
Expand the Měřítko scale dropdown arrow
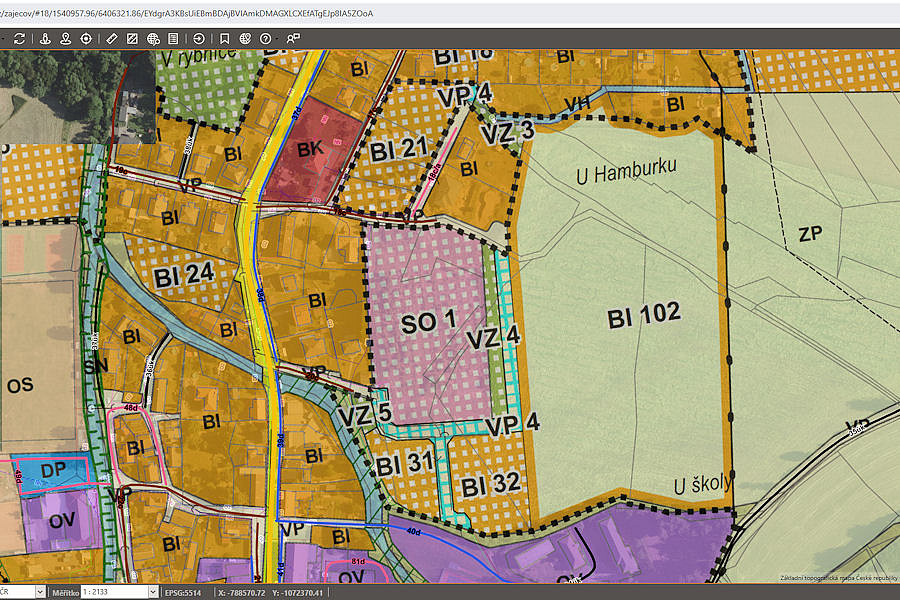[153, 592]
